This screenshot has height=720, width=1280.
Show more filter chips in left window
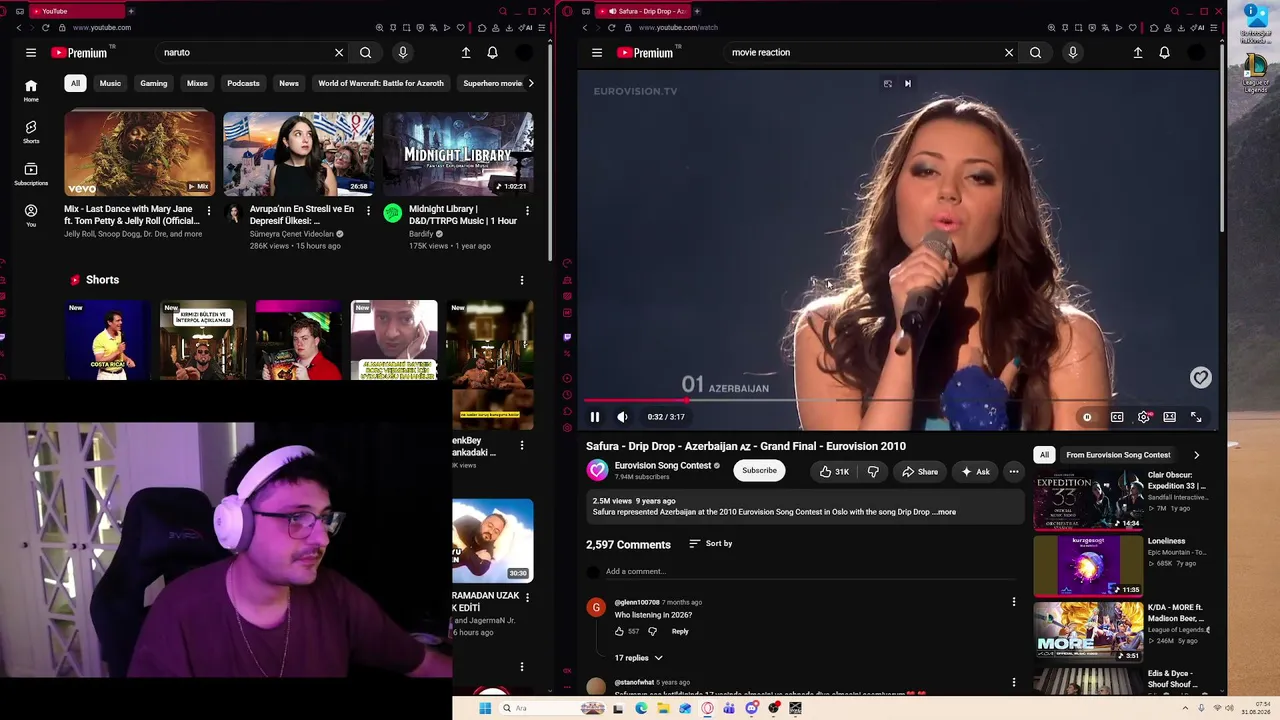click(530, 84)
